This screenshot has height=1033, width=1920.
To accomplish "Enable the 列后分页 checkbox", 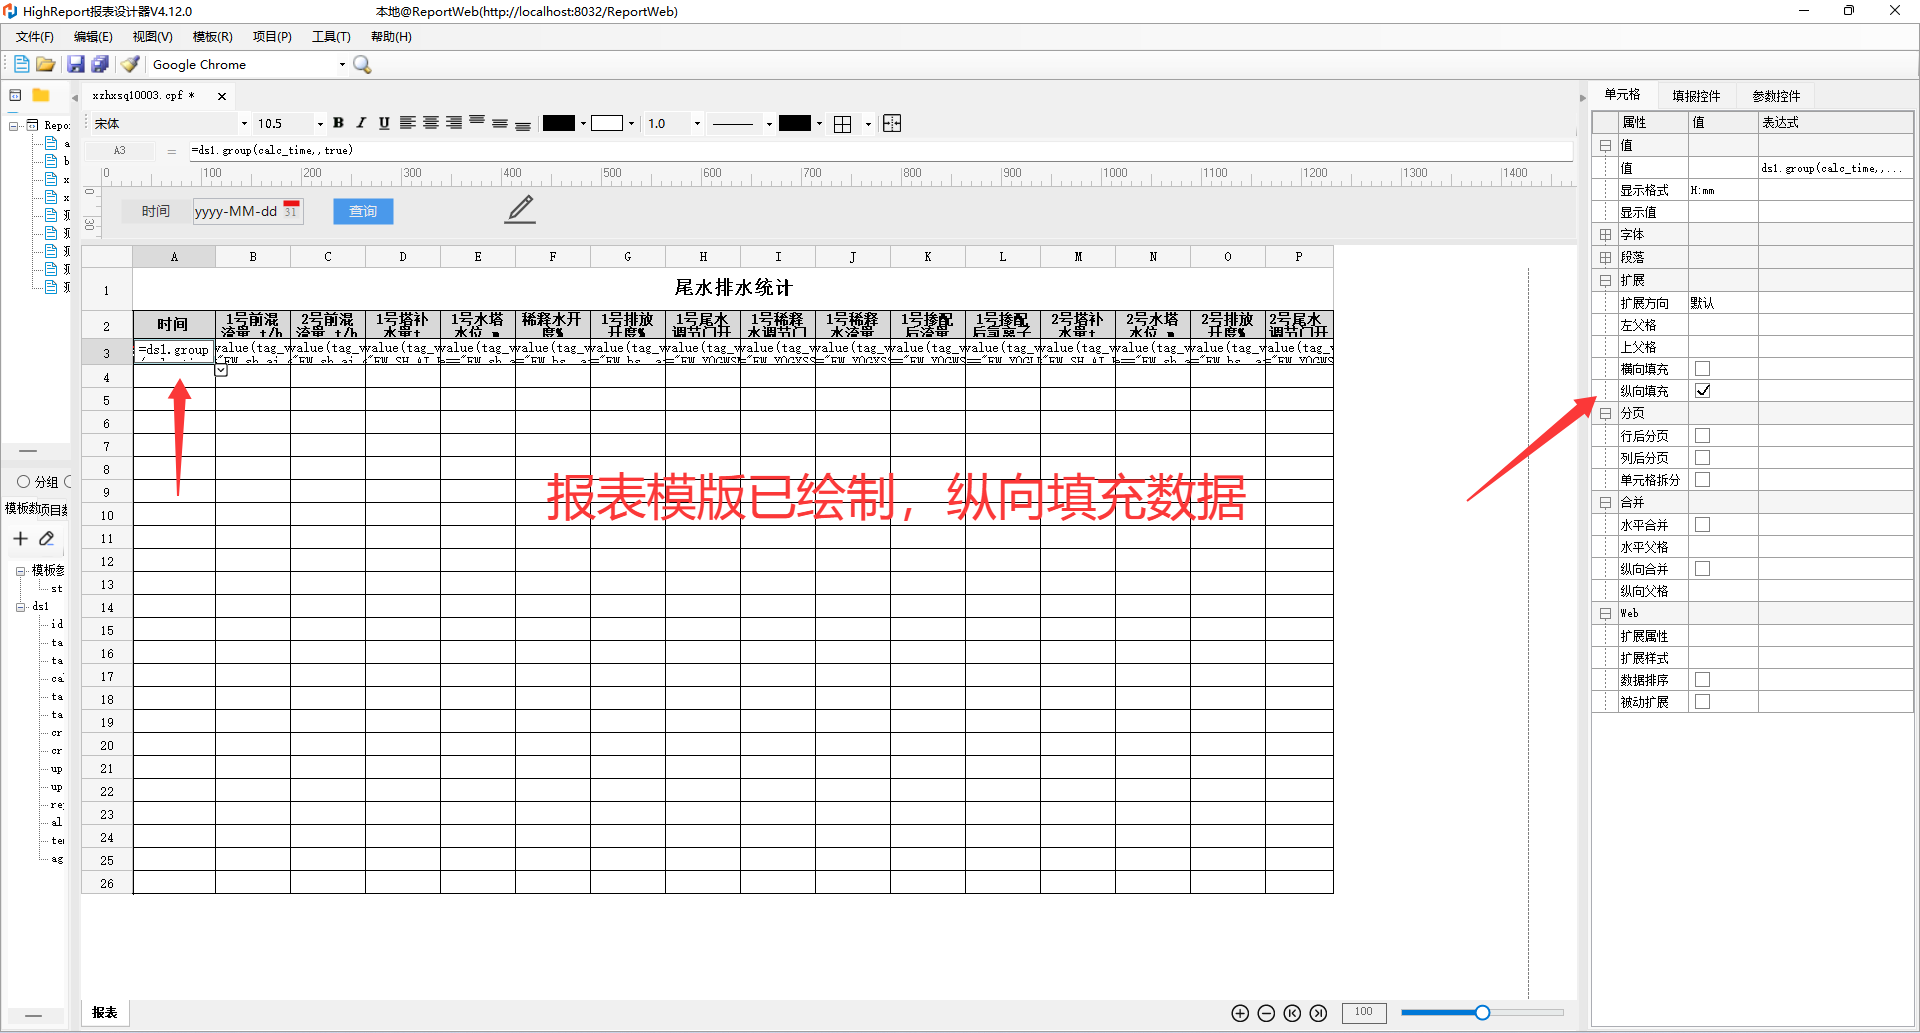I will (1702, 458).
